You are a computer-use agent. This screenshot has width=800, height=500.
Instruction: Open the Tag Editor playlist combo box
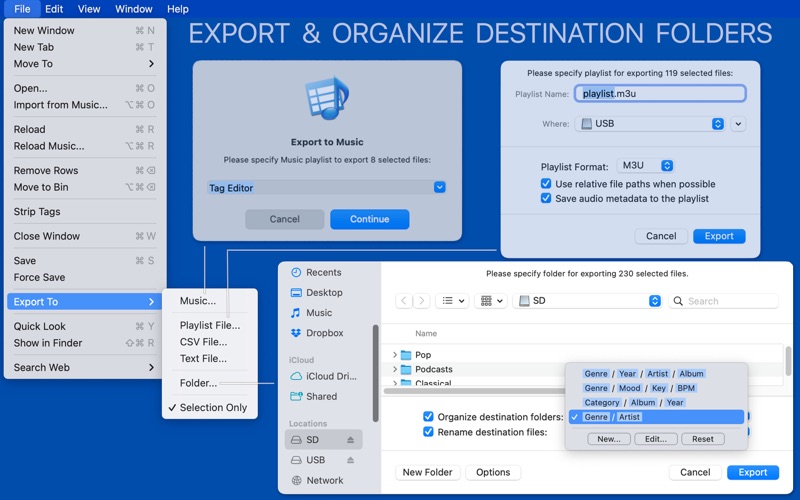tap(439, 188)
